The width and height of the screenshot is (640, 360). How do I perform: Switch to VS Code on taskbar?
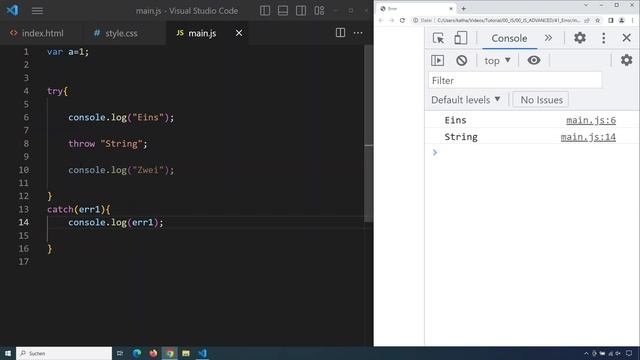[x=202, y=353]
